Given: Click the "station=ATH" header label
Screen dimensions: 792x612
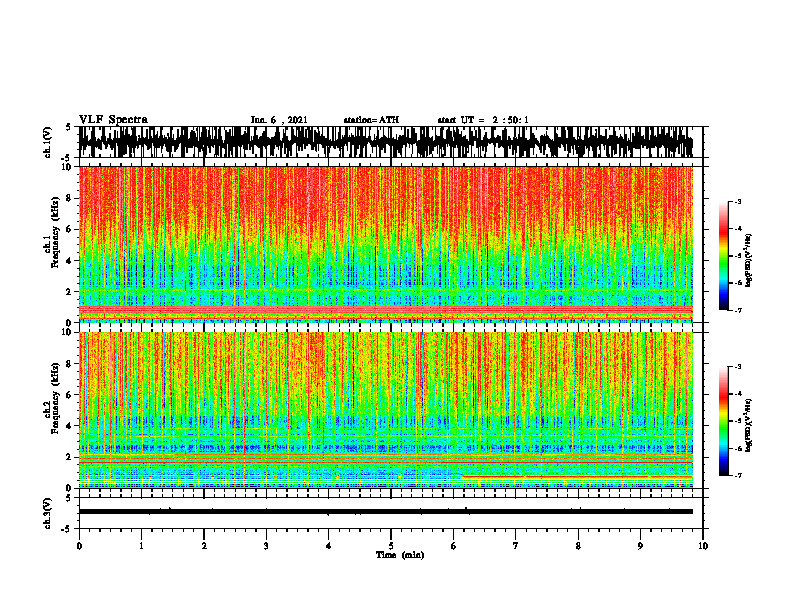Looking at the screenshot, I should tap(371, 120).
